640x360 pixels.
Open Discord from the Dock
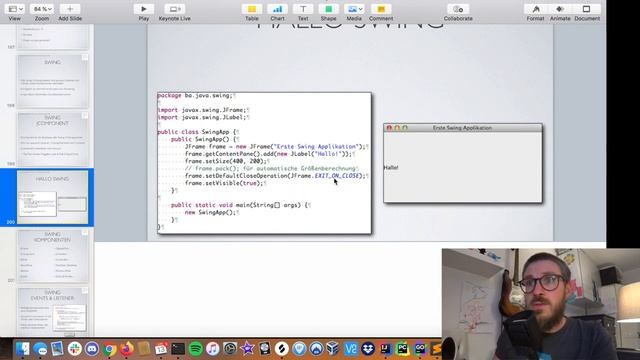(x=92, y=349)
